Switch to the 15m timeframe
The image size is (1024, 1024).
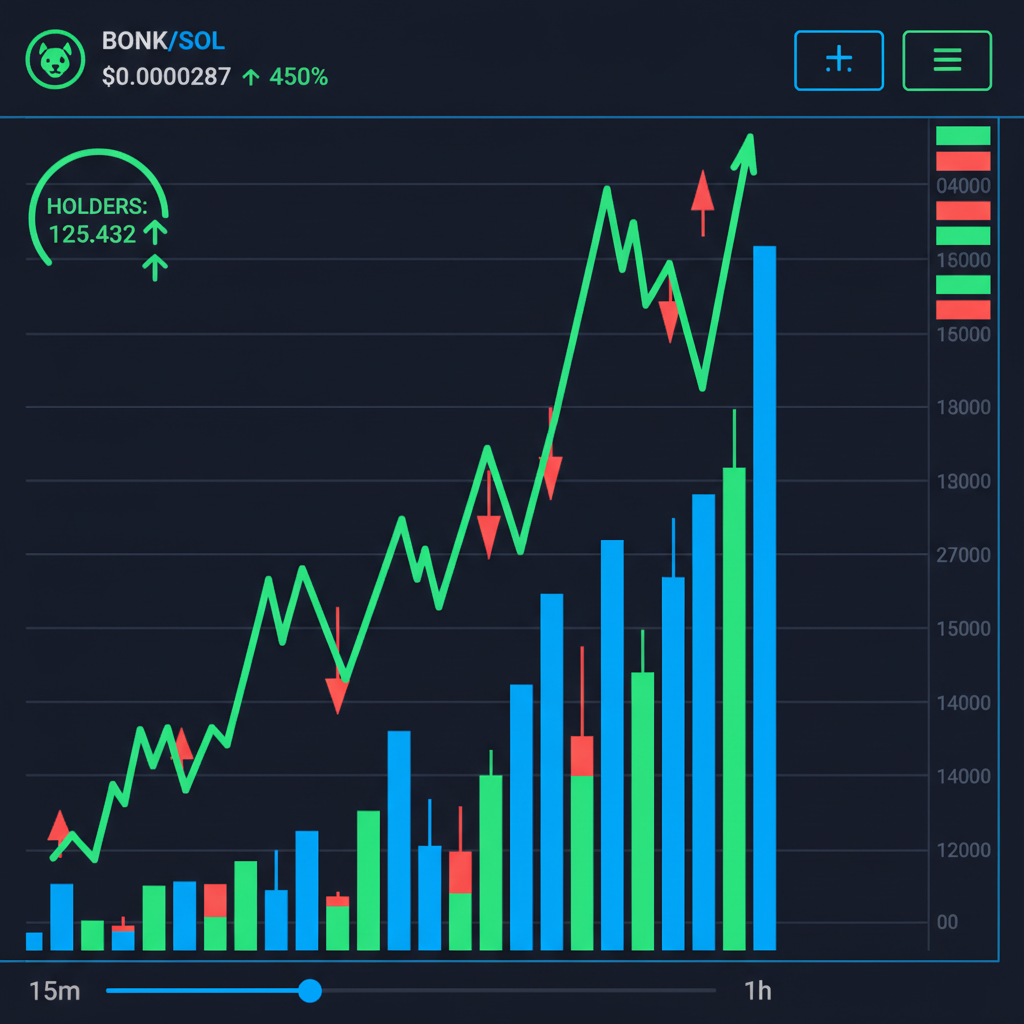pos(54,991)
